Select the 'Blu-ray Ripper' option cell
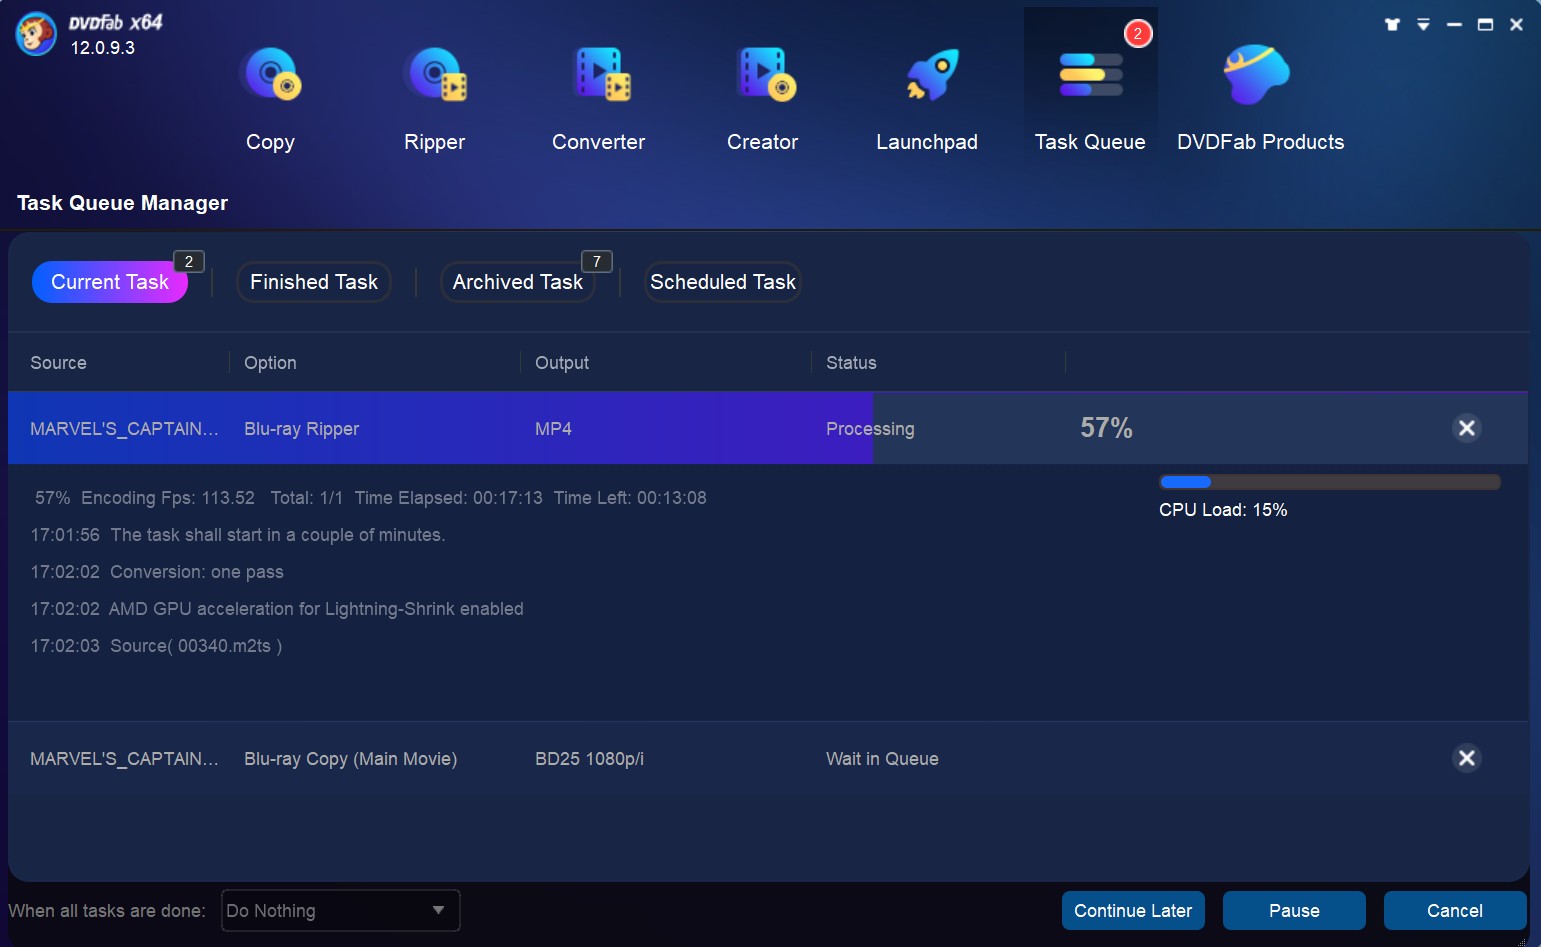Screen dimensions: 1541x947 301,429
